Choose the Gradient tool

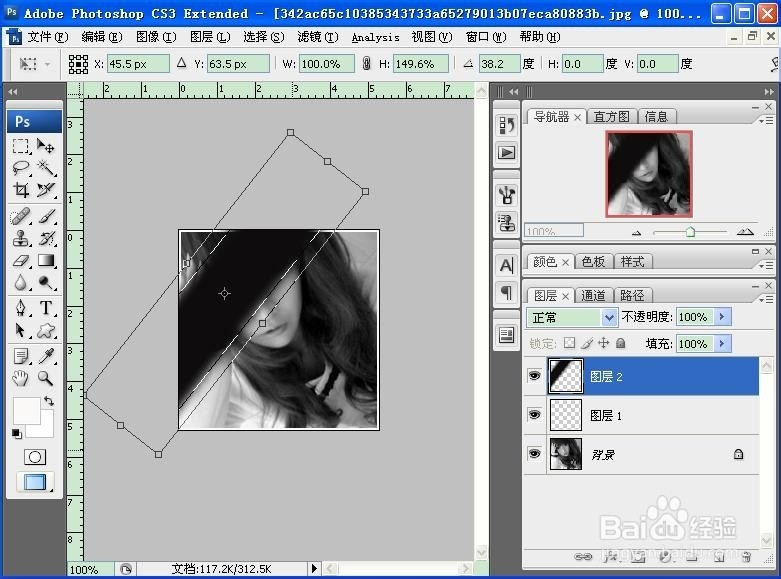(46, 261)
